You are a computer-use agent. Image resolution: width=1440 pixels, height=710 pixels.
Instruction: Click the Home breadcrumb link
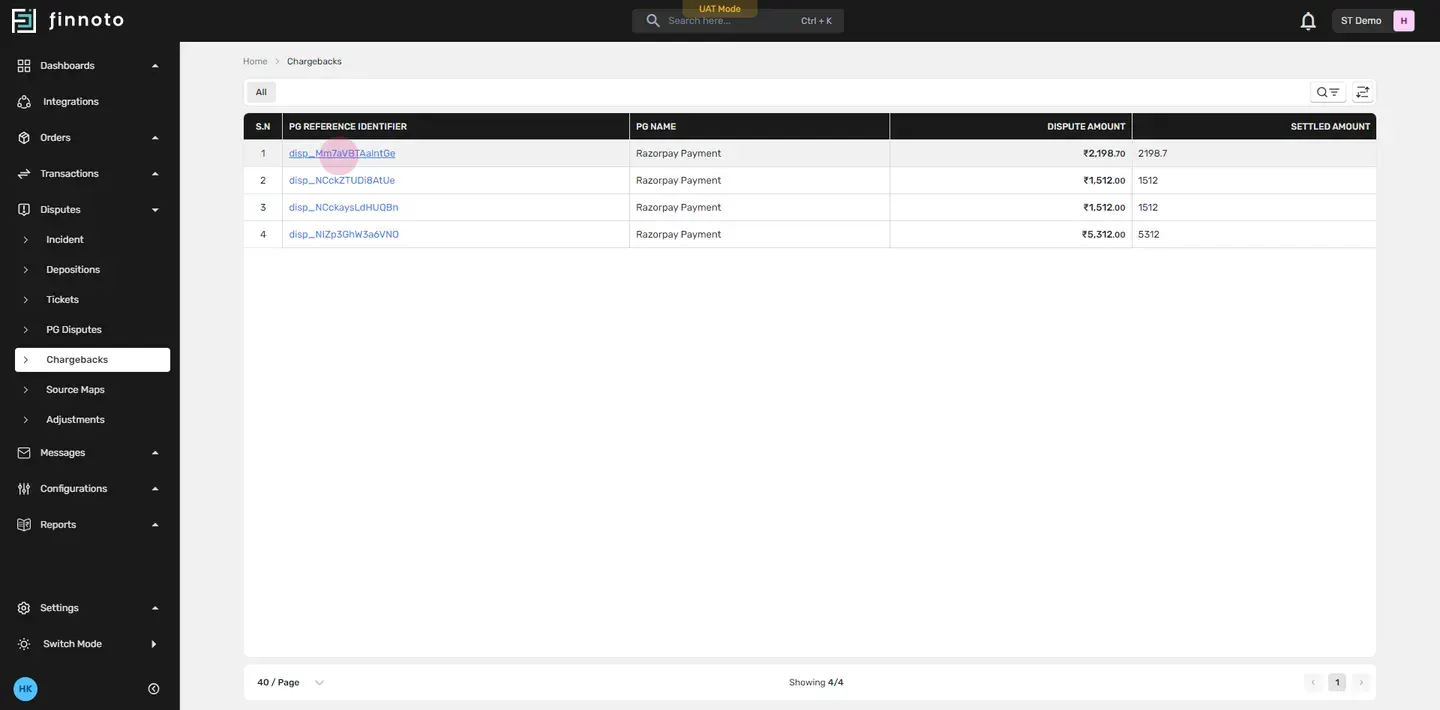pos(255,62)
